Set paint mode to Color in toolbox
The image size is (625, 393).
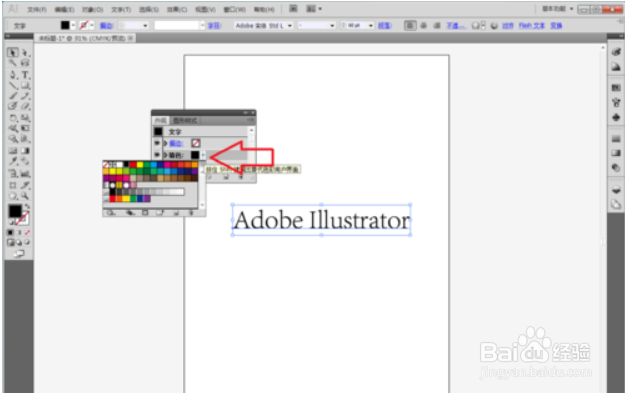click(x=11, y=232)
